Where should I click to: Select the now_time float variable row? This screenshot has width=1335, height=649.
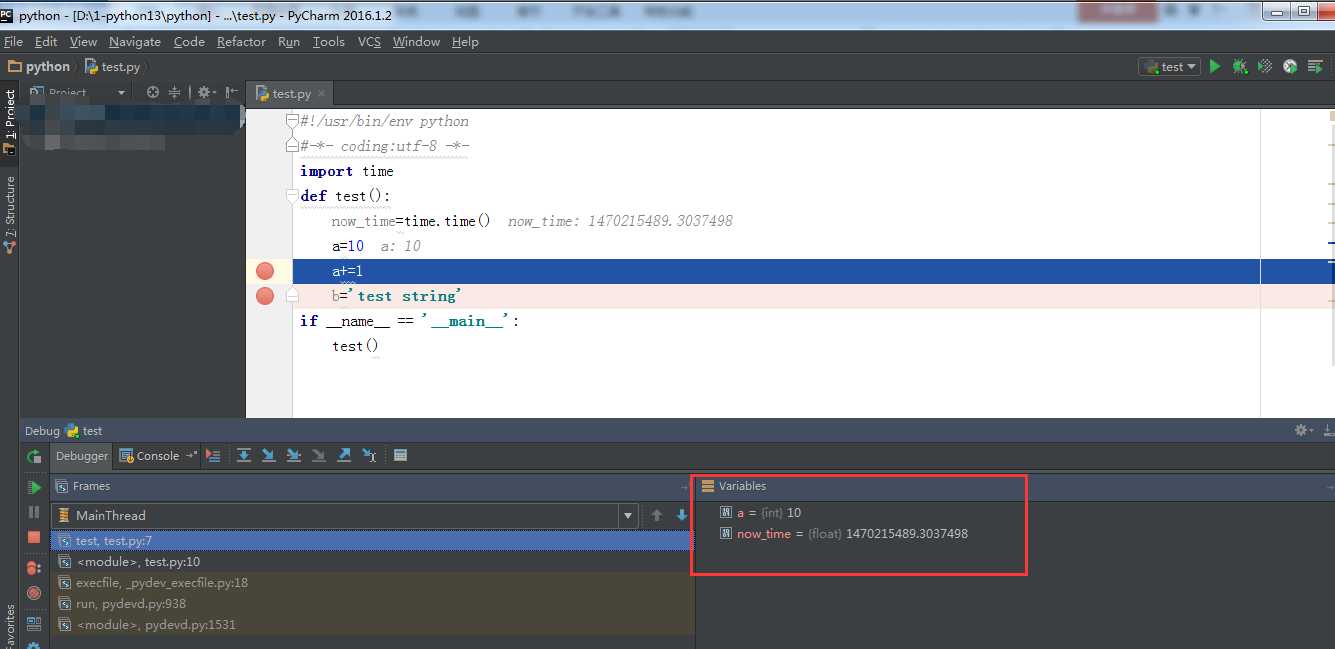843,534
